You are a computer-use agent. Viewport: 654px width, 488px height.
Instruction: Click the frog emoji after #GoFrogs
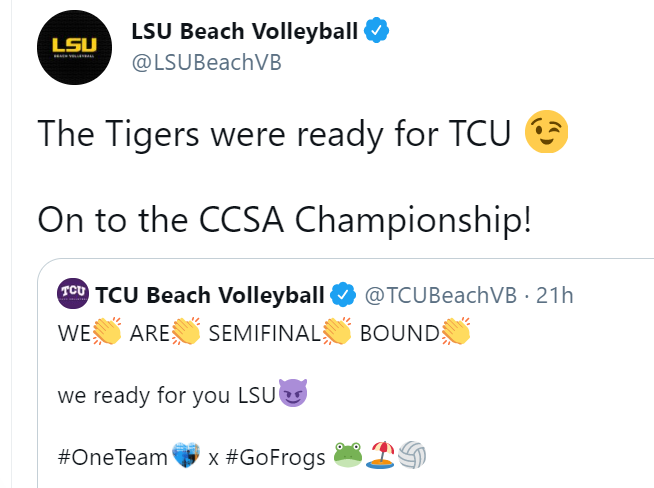[x=348, y=457]
